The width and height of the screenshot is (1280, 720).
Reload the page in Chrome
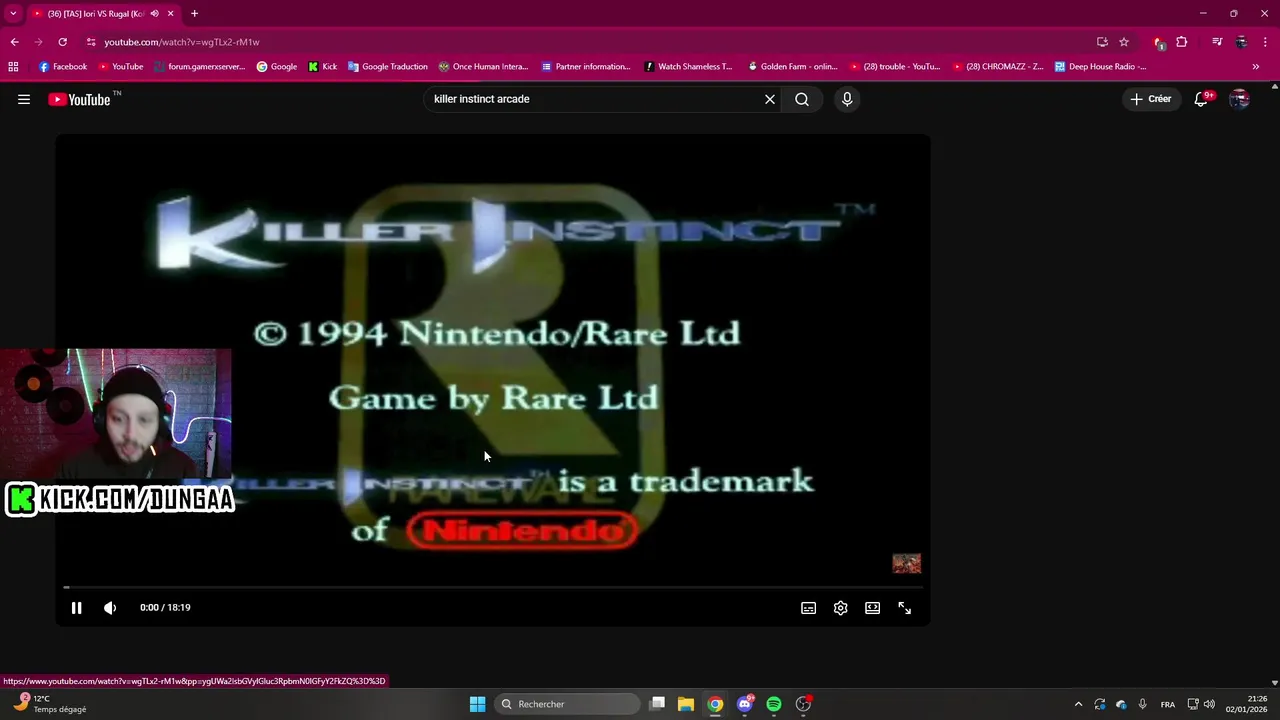coord(62,42)
